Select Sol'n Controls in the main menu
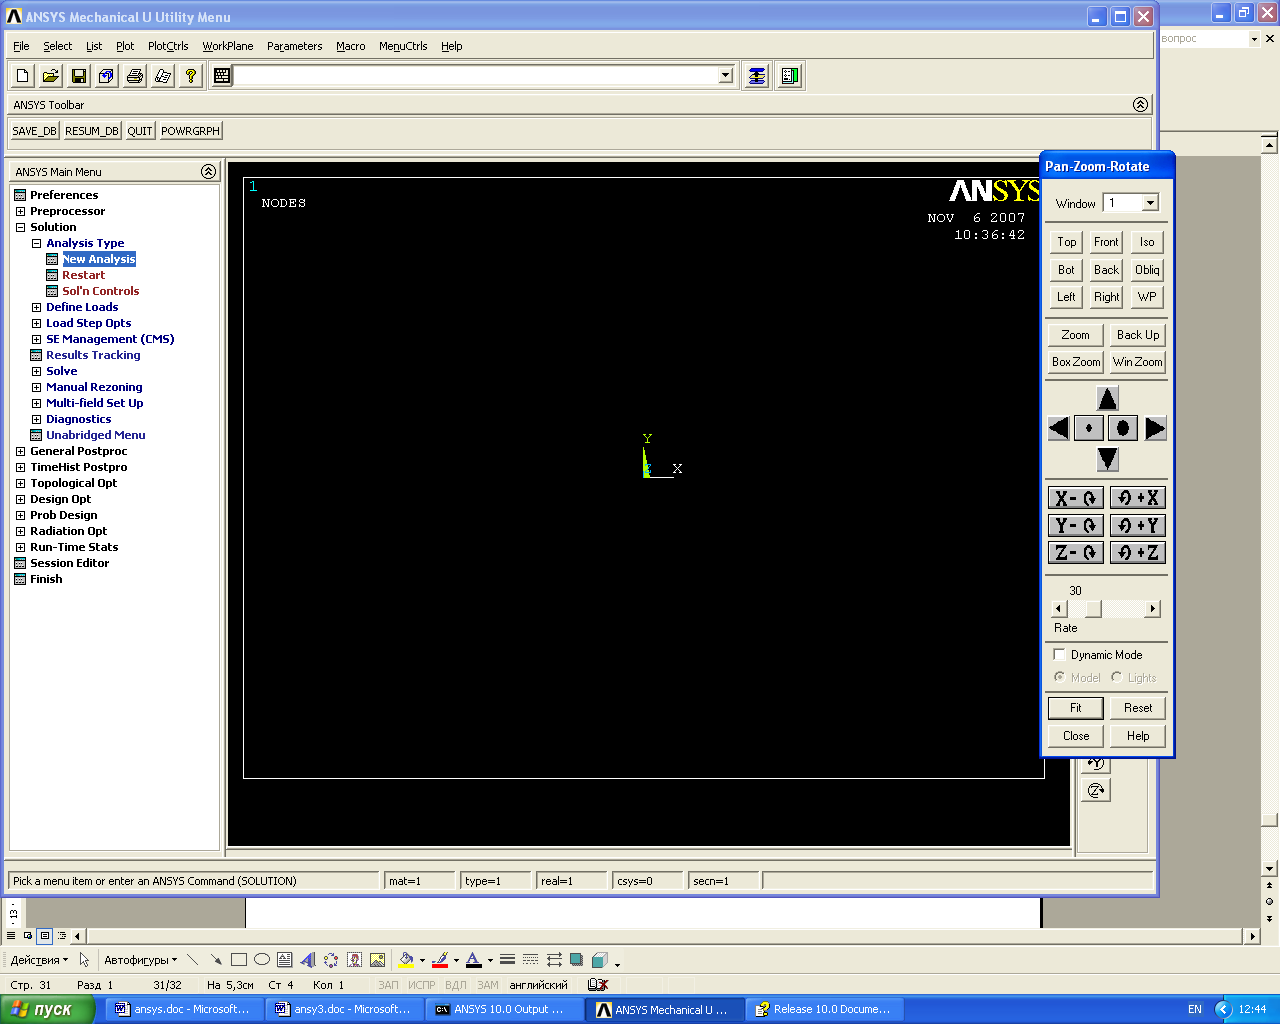The width and height of the screenshot is (1280, 1024). (100, 291)
